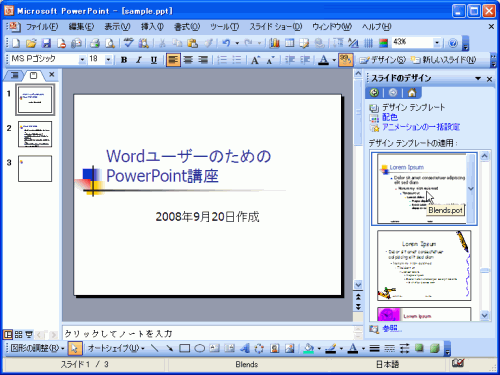Click the Browse link at pane bottom

pyautogui.click(x=391, y=328)
